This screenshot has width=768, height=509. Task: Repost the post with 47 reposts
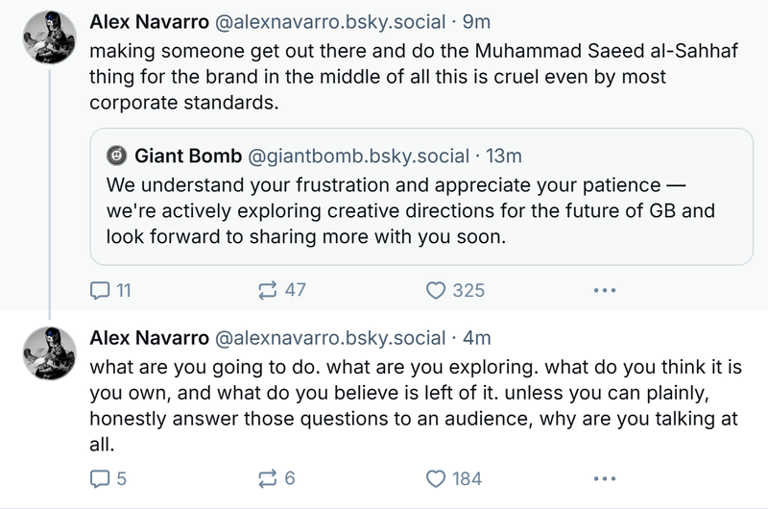coord(270,290)
